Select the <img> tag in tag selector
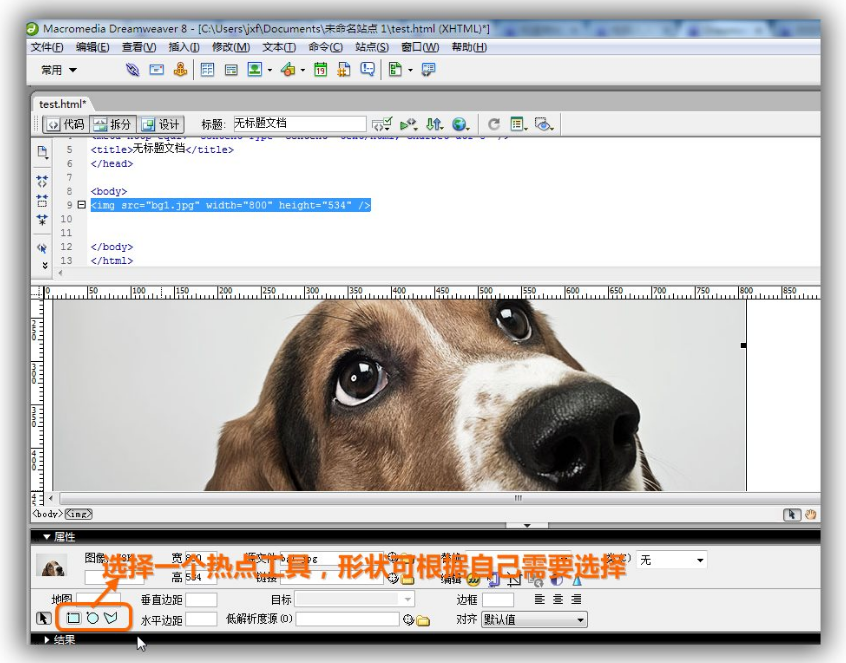Screen dimensions: 846x663 coord(79,514)
